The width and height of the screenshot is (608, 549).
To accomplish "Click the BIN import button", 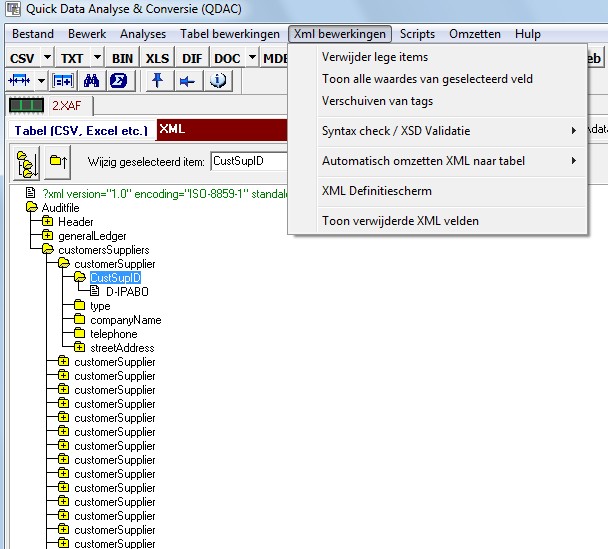I will click(123, 58).
